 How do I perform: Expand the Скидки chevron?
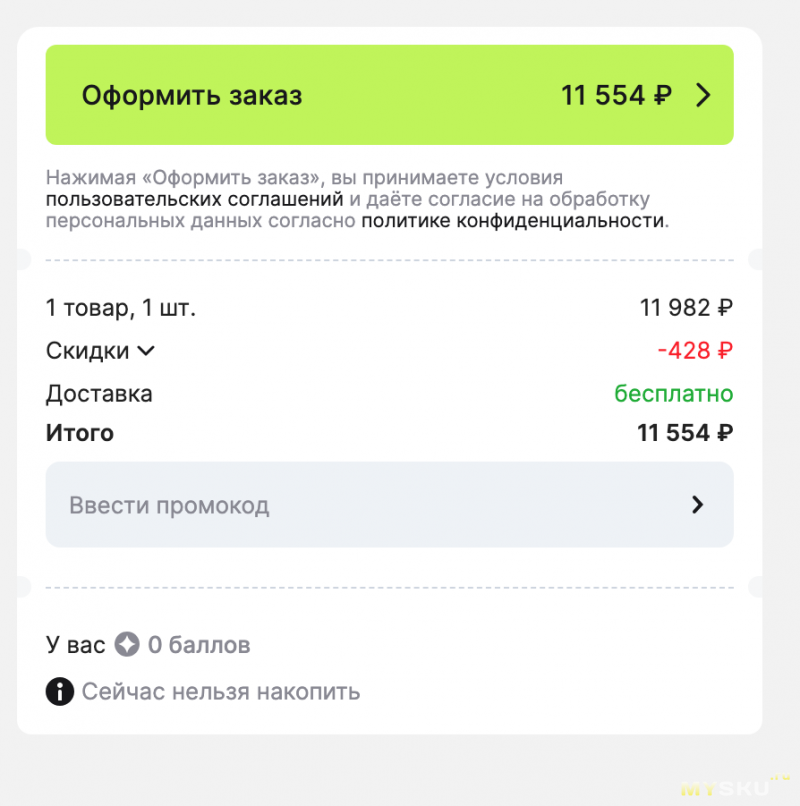pos(146,351)
